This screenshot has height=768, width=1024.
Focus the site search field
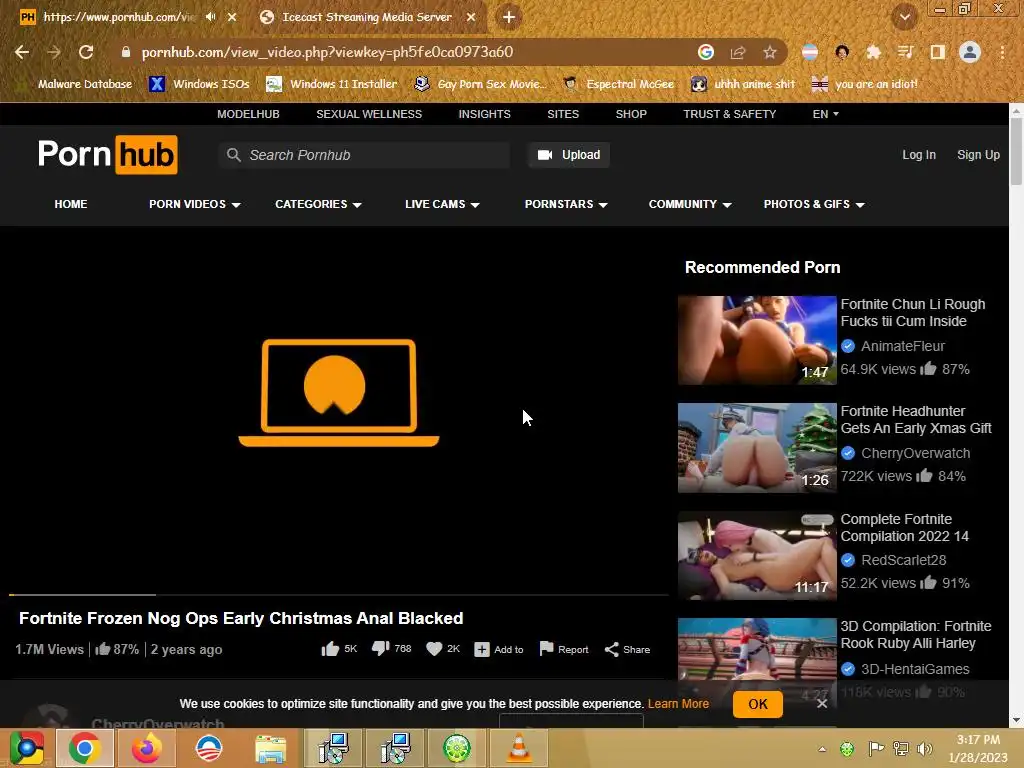(364, 155)
